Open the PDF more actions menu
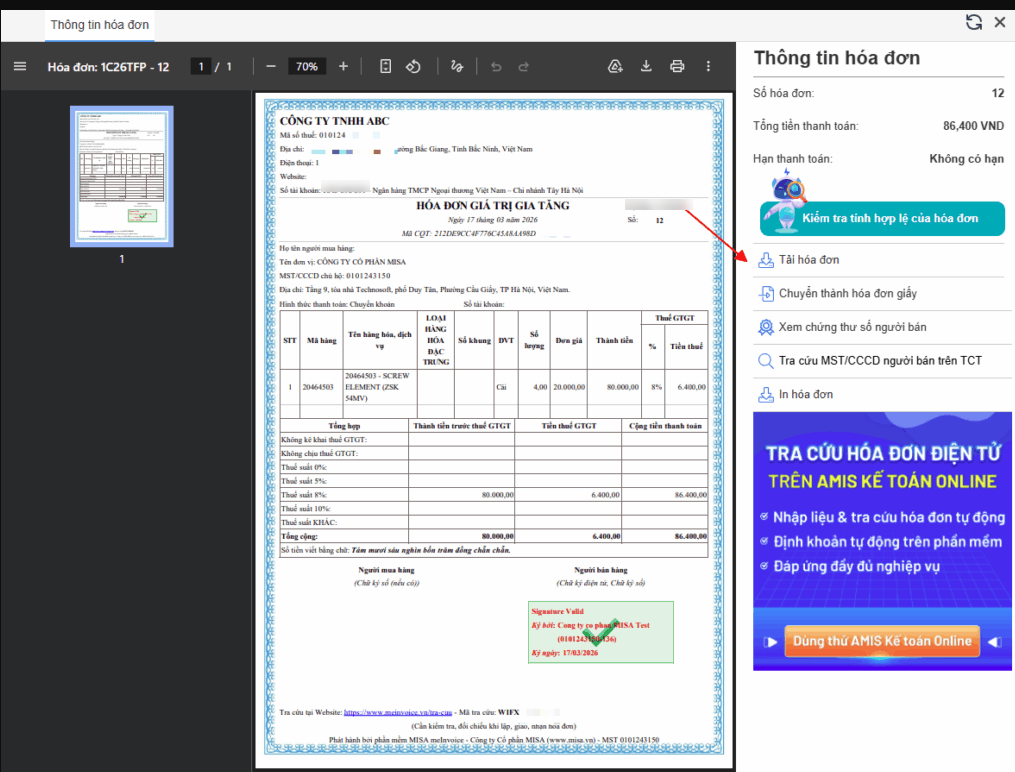Viewport: 1015px width, 772px height. [x=708, y=67]
